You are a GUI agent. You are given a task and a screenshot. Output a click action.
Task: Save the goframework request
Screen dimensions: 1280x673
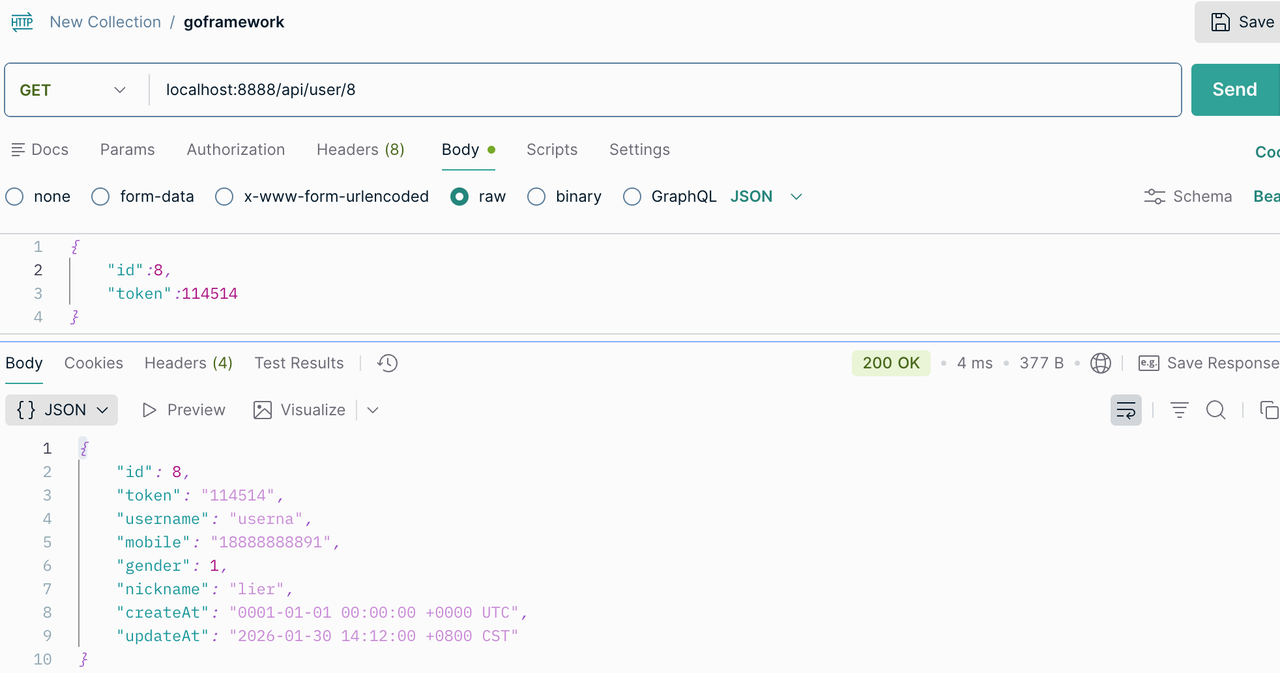[1240, 22]
